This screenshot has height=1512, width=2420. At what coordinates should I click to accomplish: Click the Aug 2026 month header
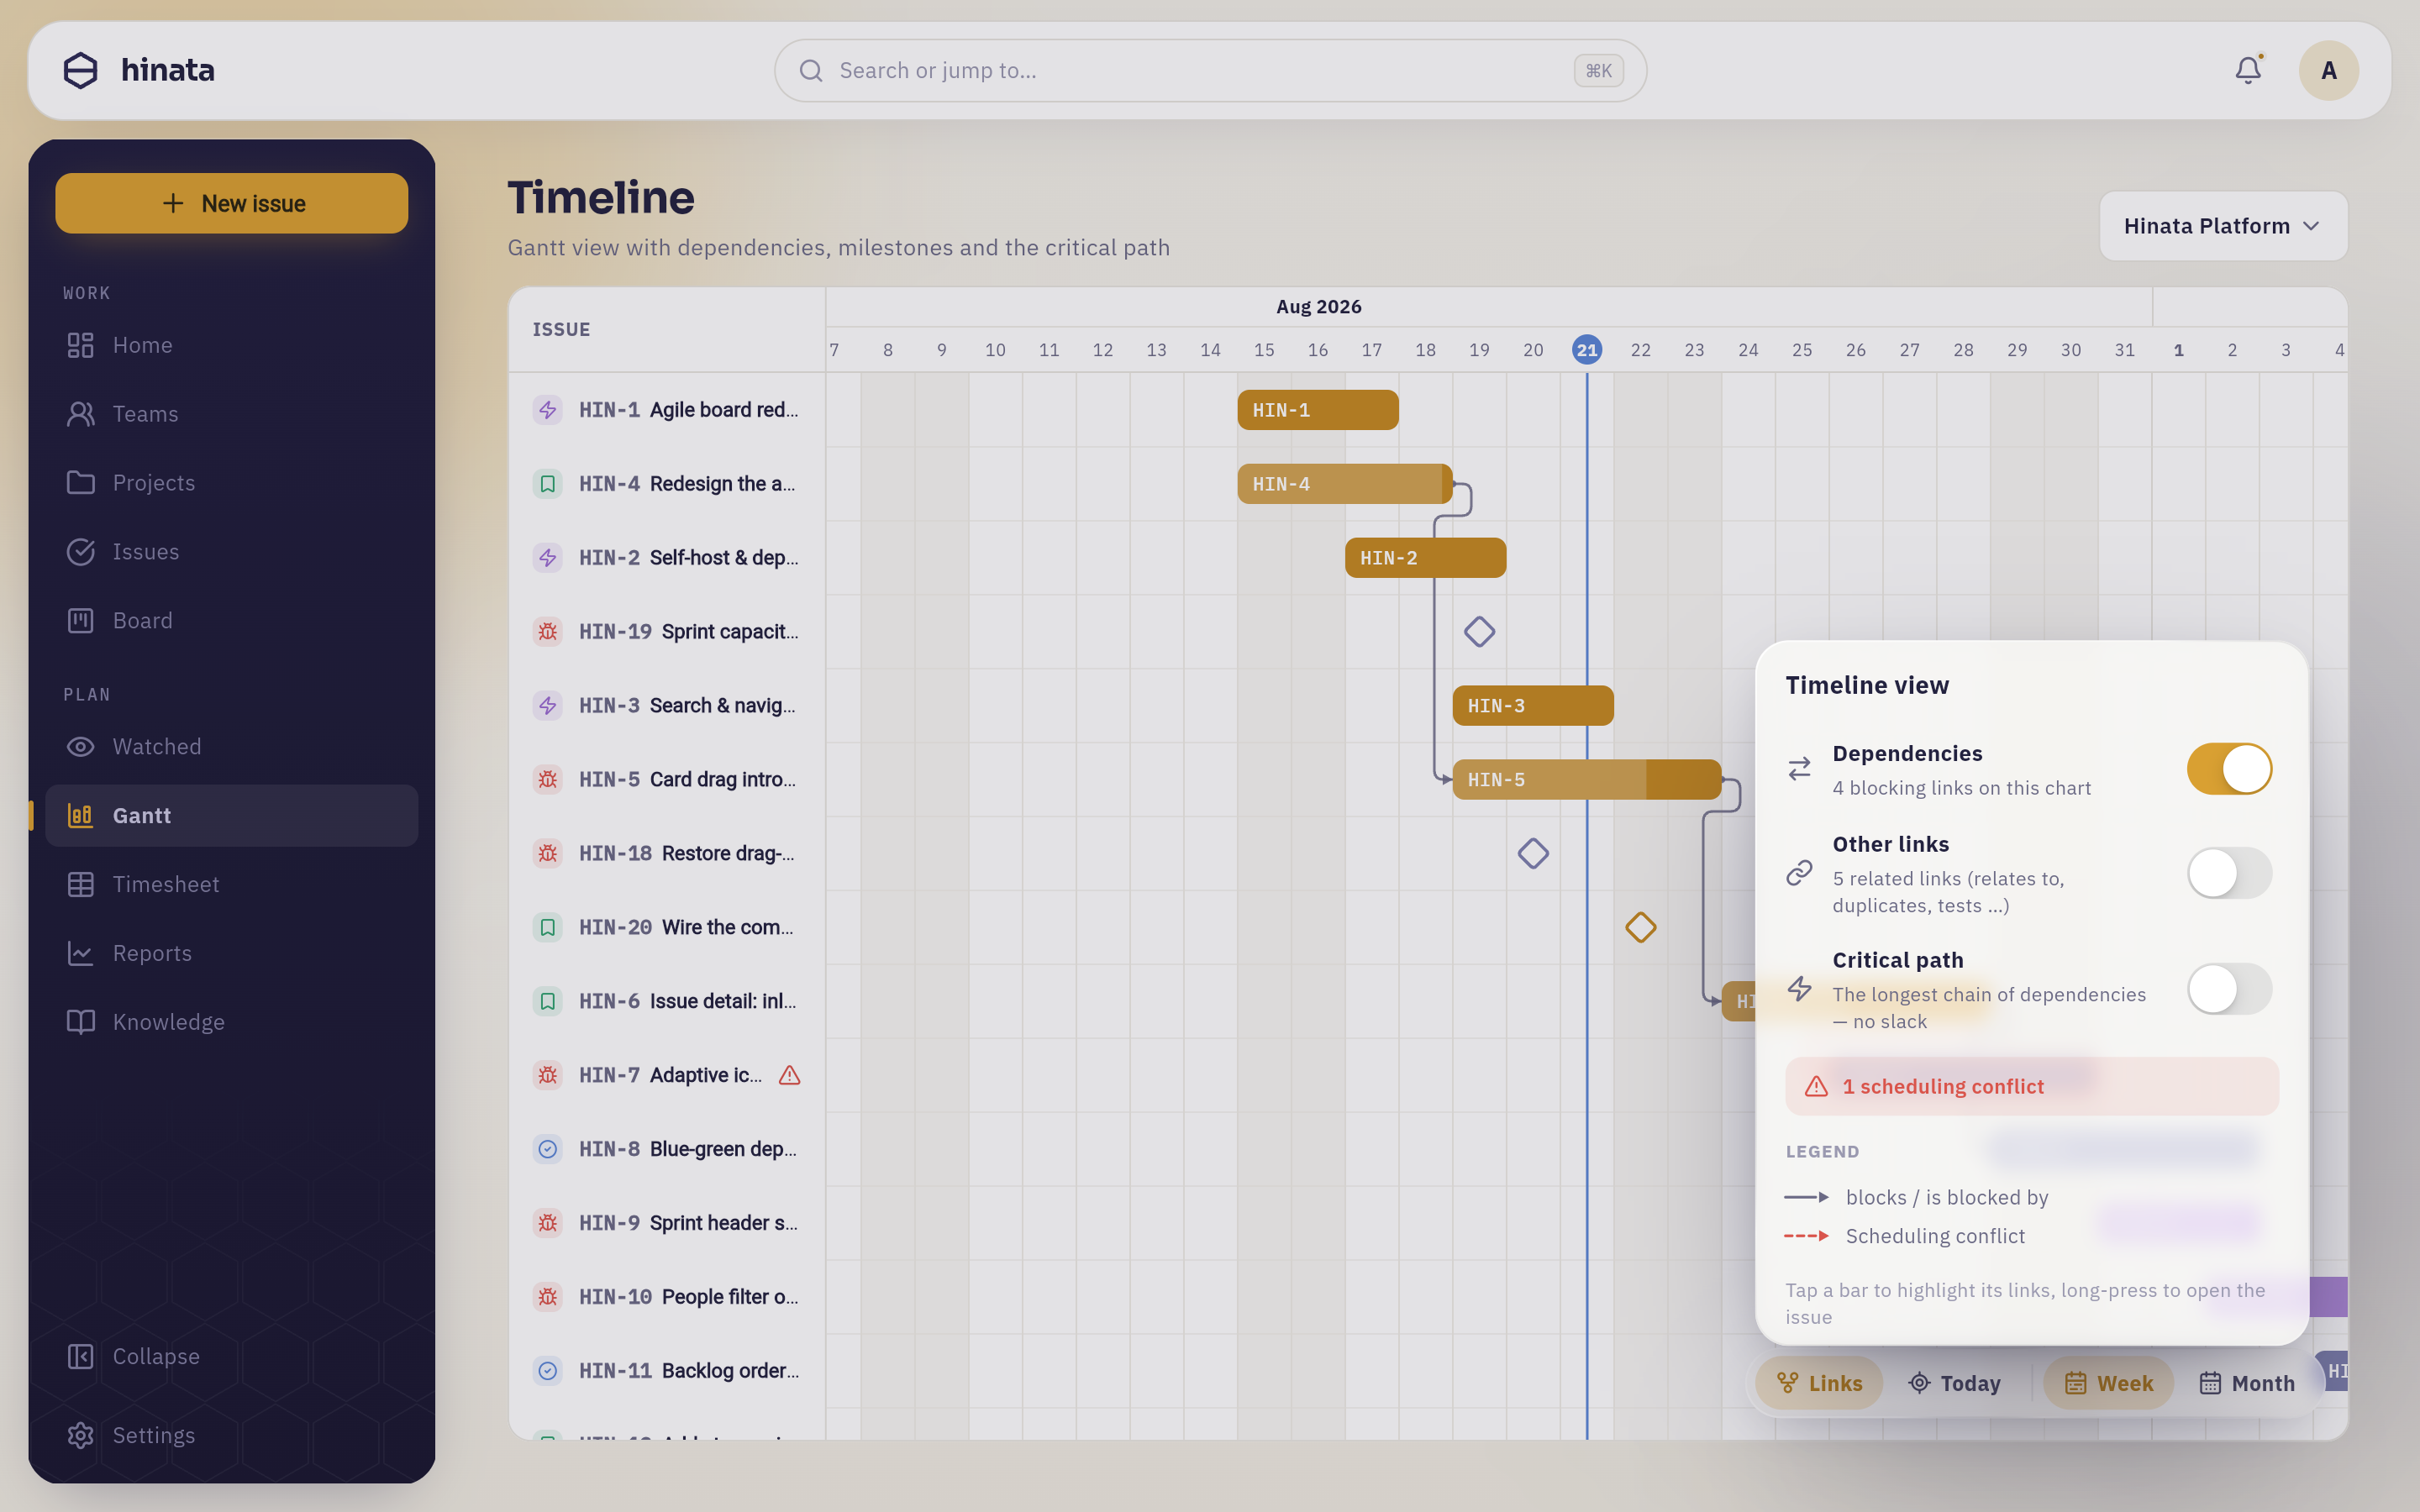click(1318, 307)
